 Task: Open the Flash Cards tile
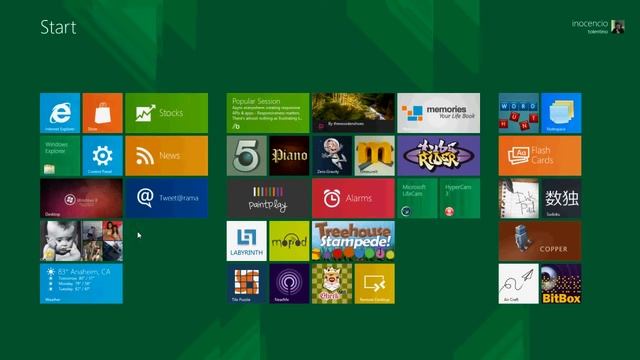[540, 156]
